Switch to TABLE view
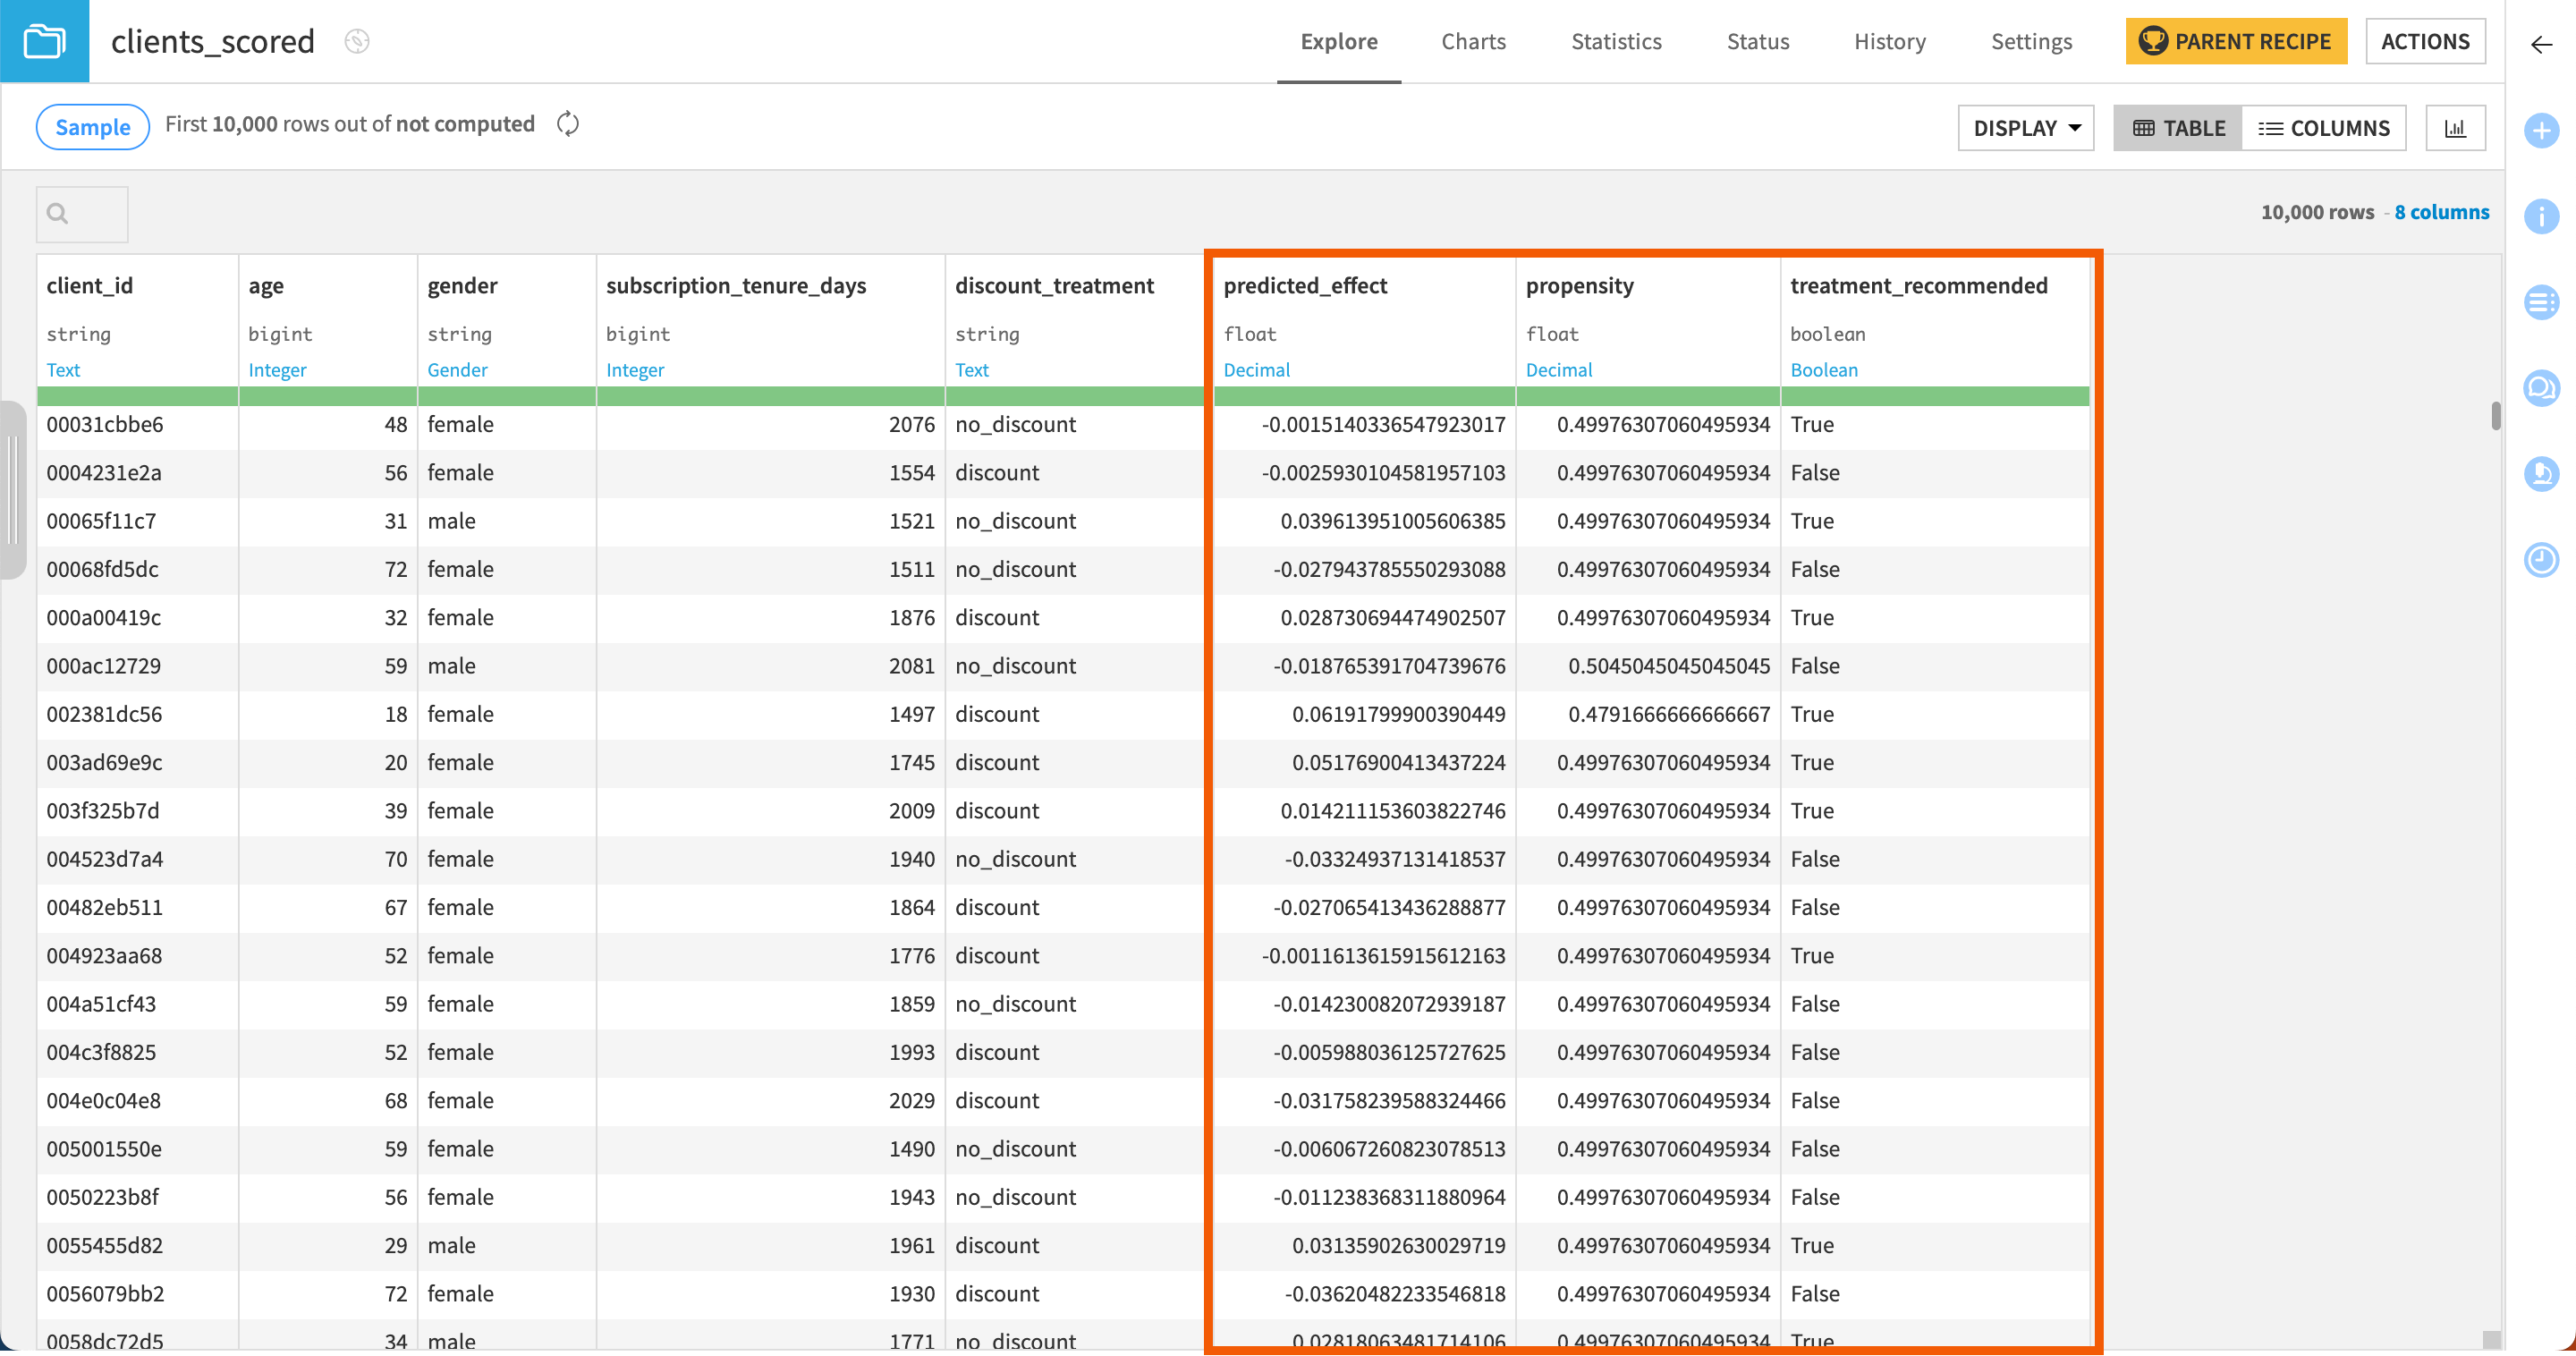 click(2177, 127)
